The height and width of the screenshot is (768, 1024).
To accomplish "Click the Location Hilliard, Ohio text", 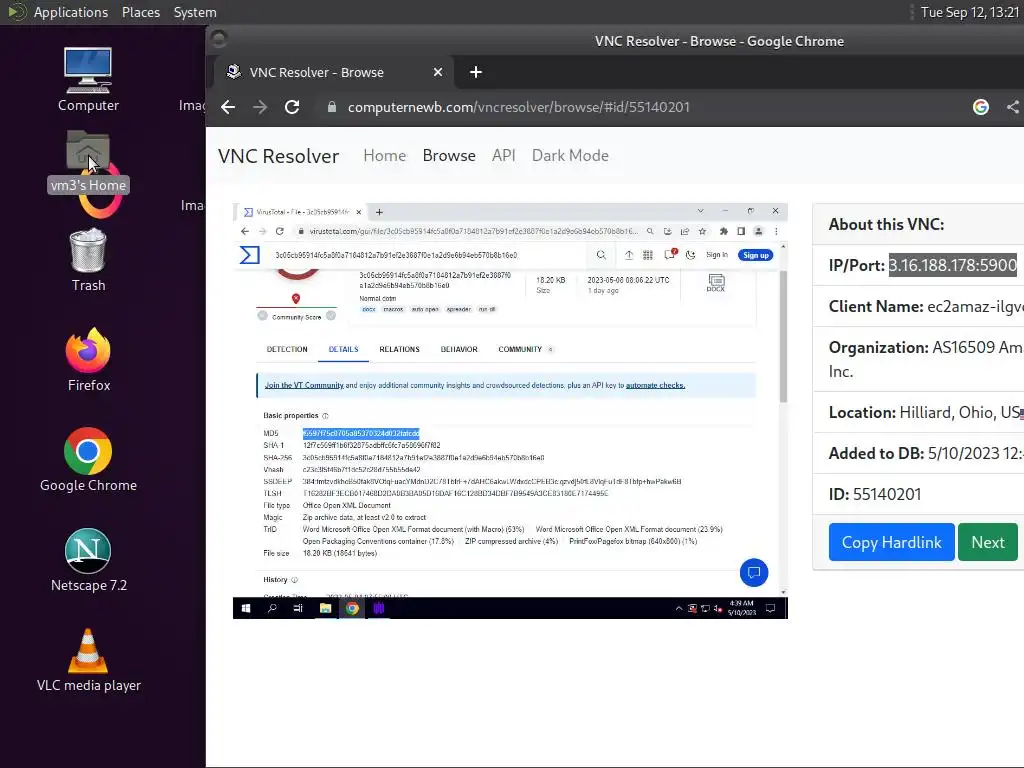I will (926, 413).
